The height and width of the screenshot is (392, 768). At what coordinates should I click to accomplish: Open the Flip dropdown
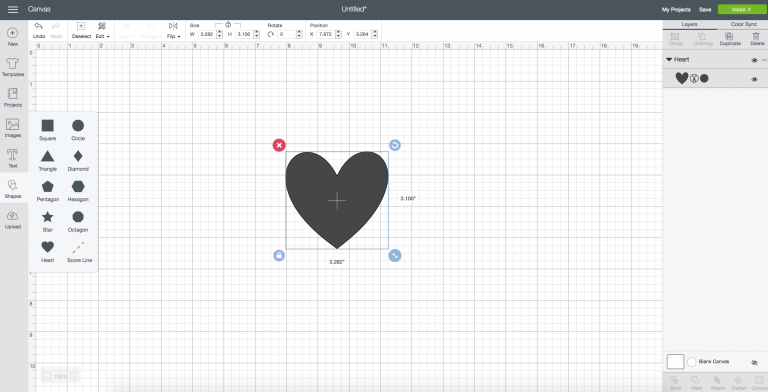tap(173, 30)
